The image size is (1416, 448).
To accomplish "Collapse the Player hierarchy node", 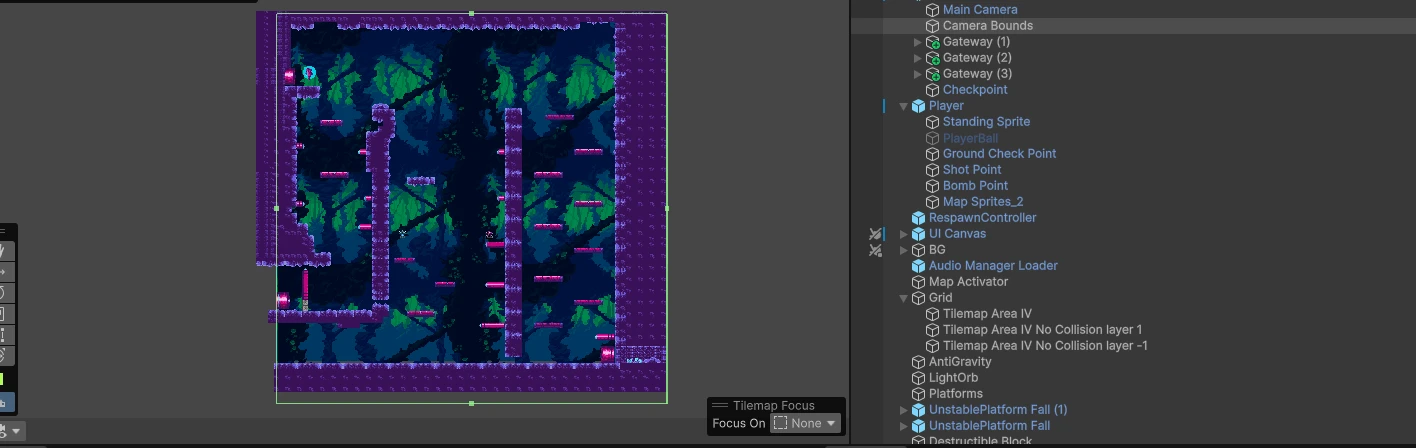I will (x=904, y=106).
